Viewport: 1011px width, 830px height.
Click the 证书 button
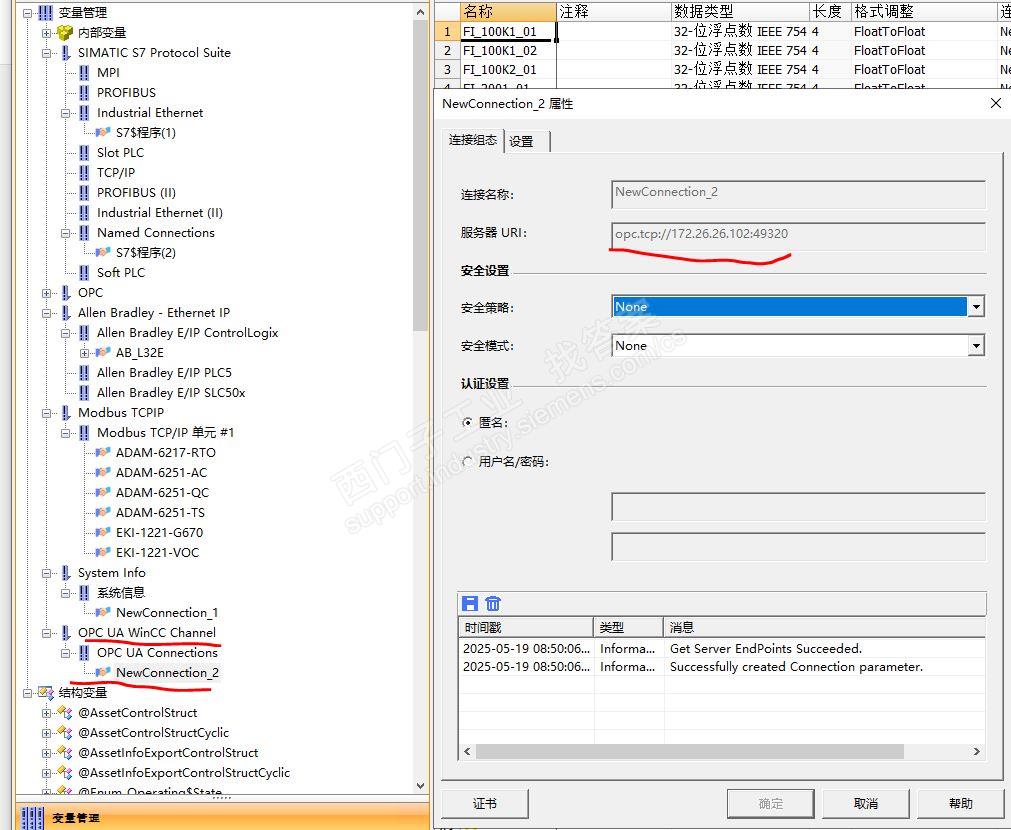[485, 804]
